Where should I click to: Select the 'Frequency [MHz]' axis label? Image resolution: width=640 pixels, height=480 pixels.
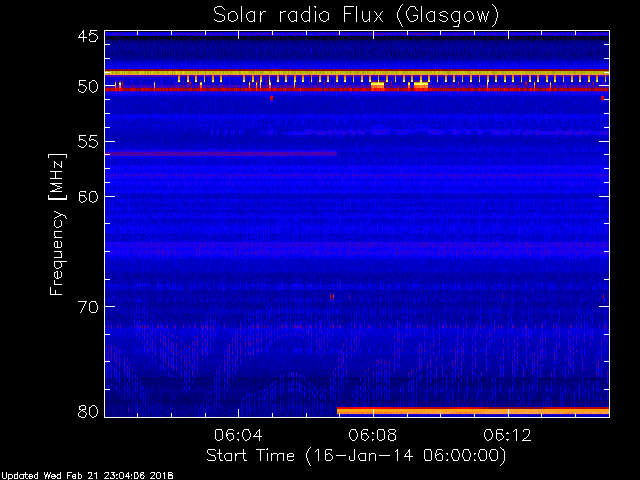point(57,224)
